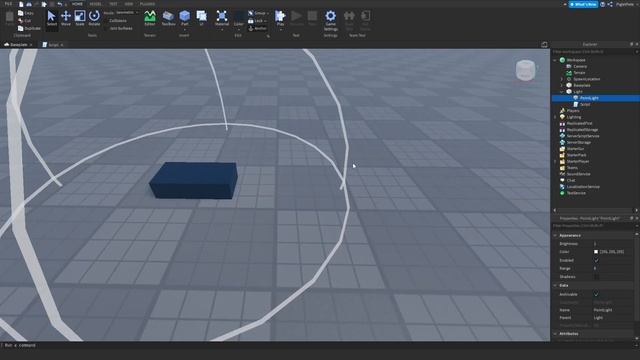Click the viewport maximize icon beside tabs
The height and width of the screenshot is (360, 640).
(544, 44)
